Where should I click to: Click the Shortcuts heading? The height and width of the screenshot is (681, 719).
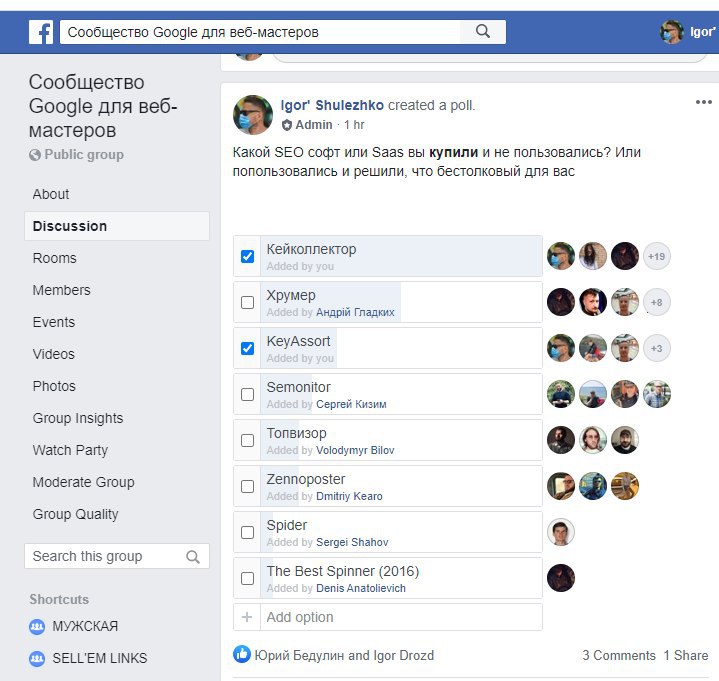59,599
